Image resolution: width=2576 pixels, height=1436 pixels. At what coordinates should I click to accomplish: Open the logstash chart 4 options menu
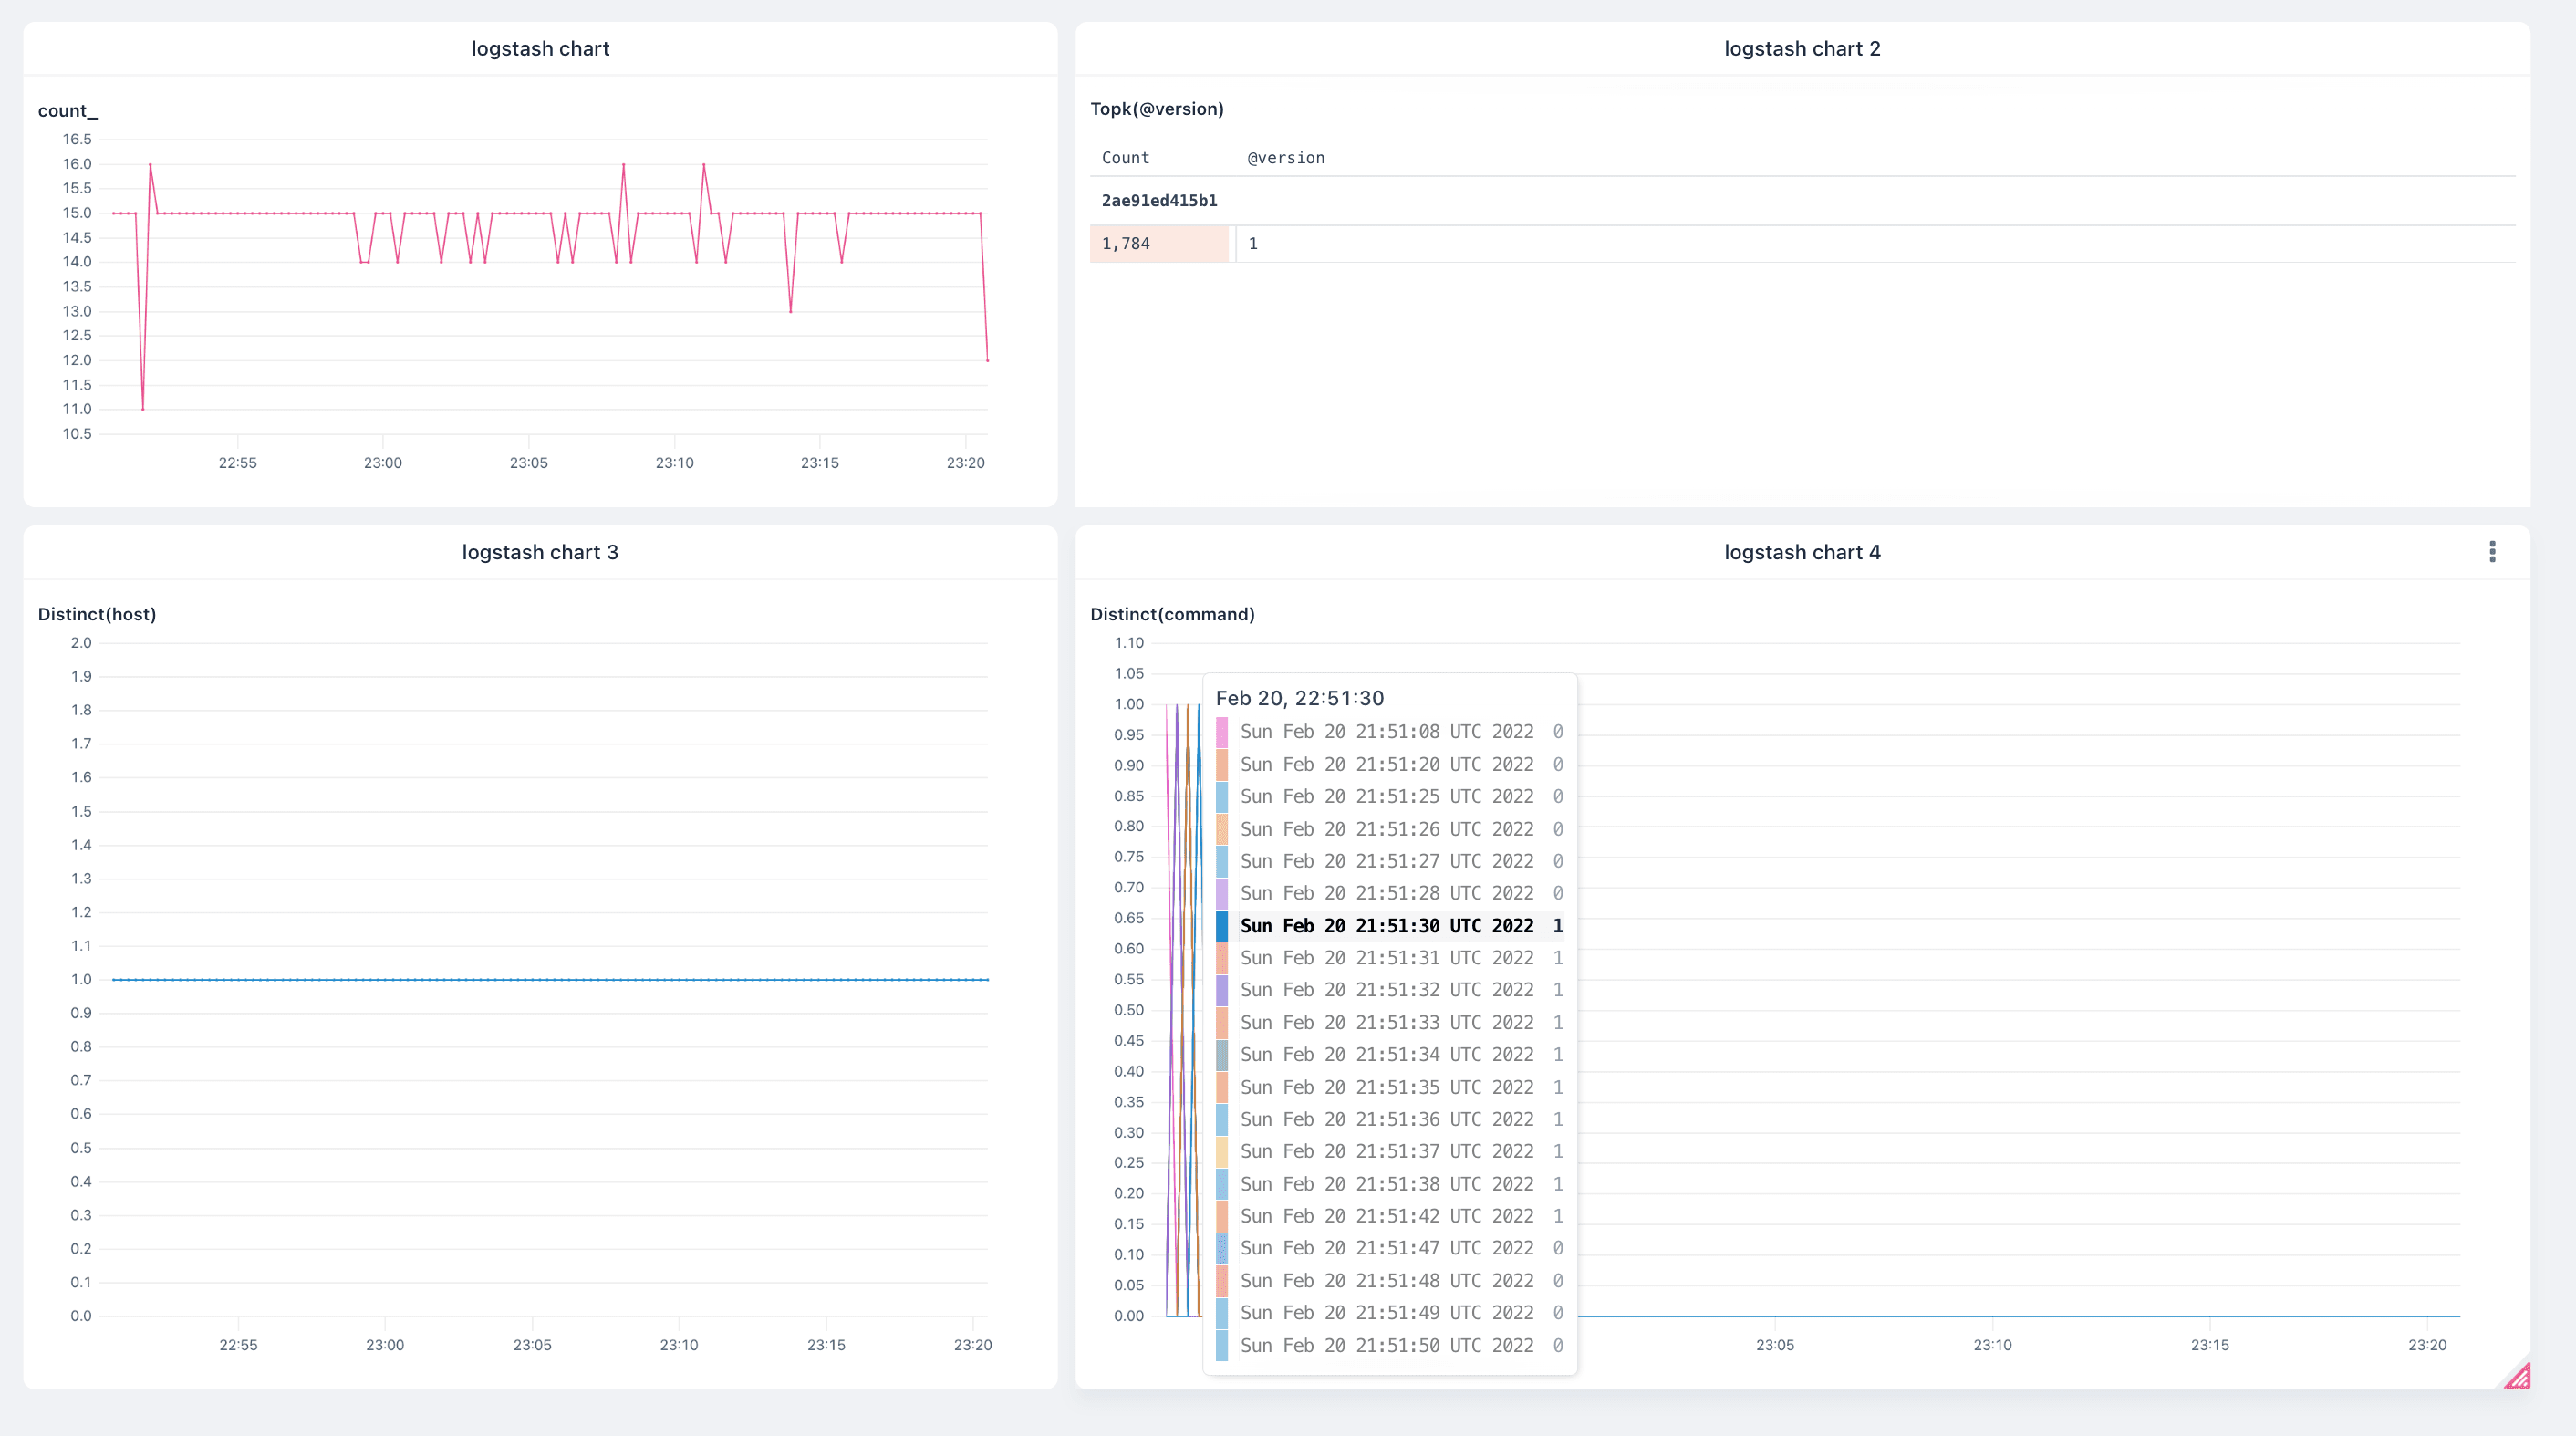click(x=2492, y=552)
